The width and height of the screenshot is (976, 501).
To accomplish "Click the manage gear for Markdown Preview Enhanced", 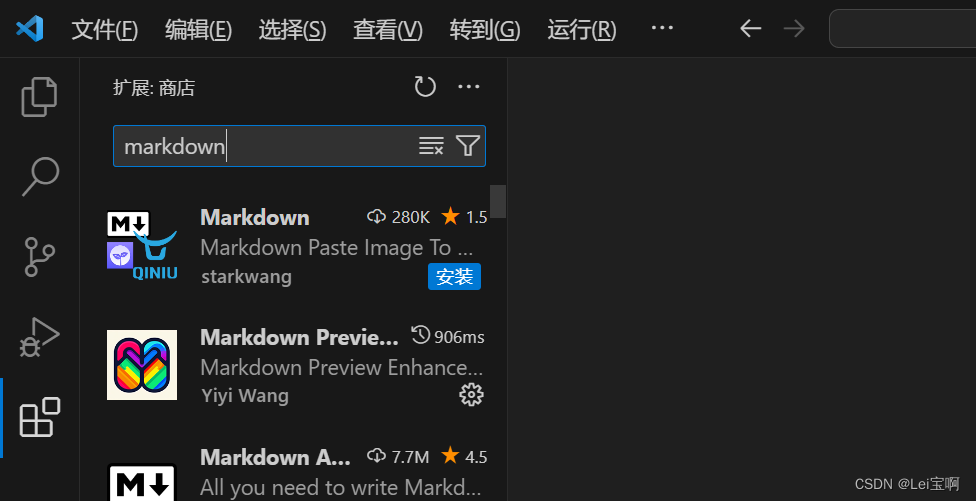I will click(471, 395).
